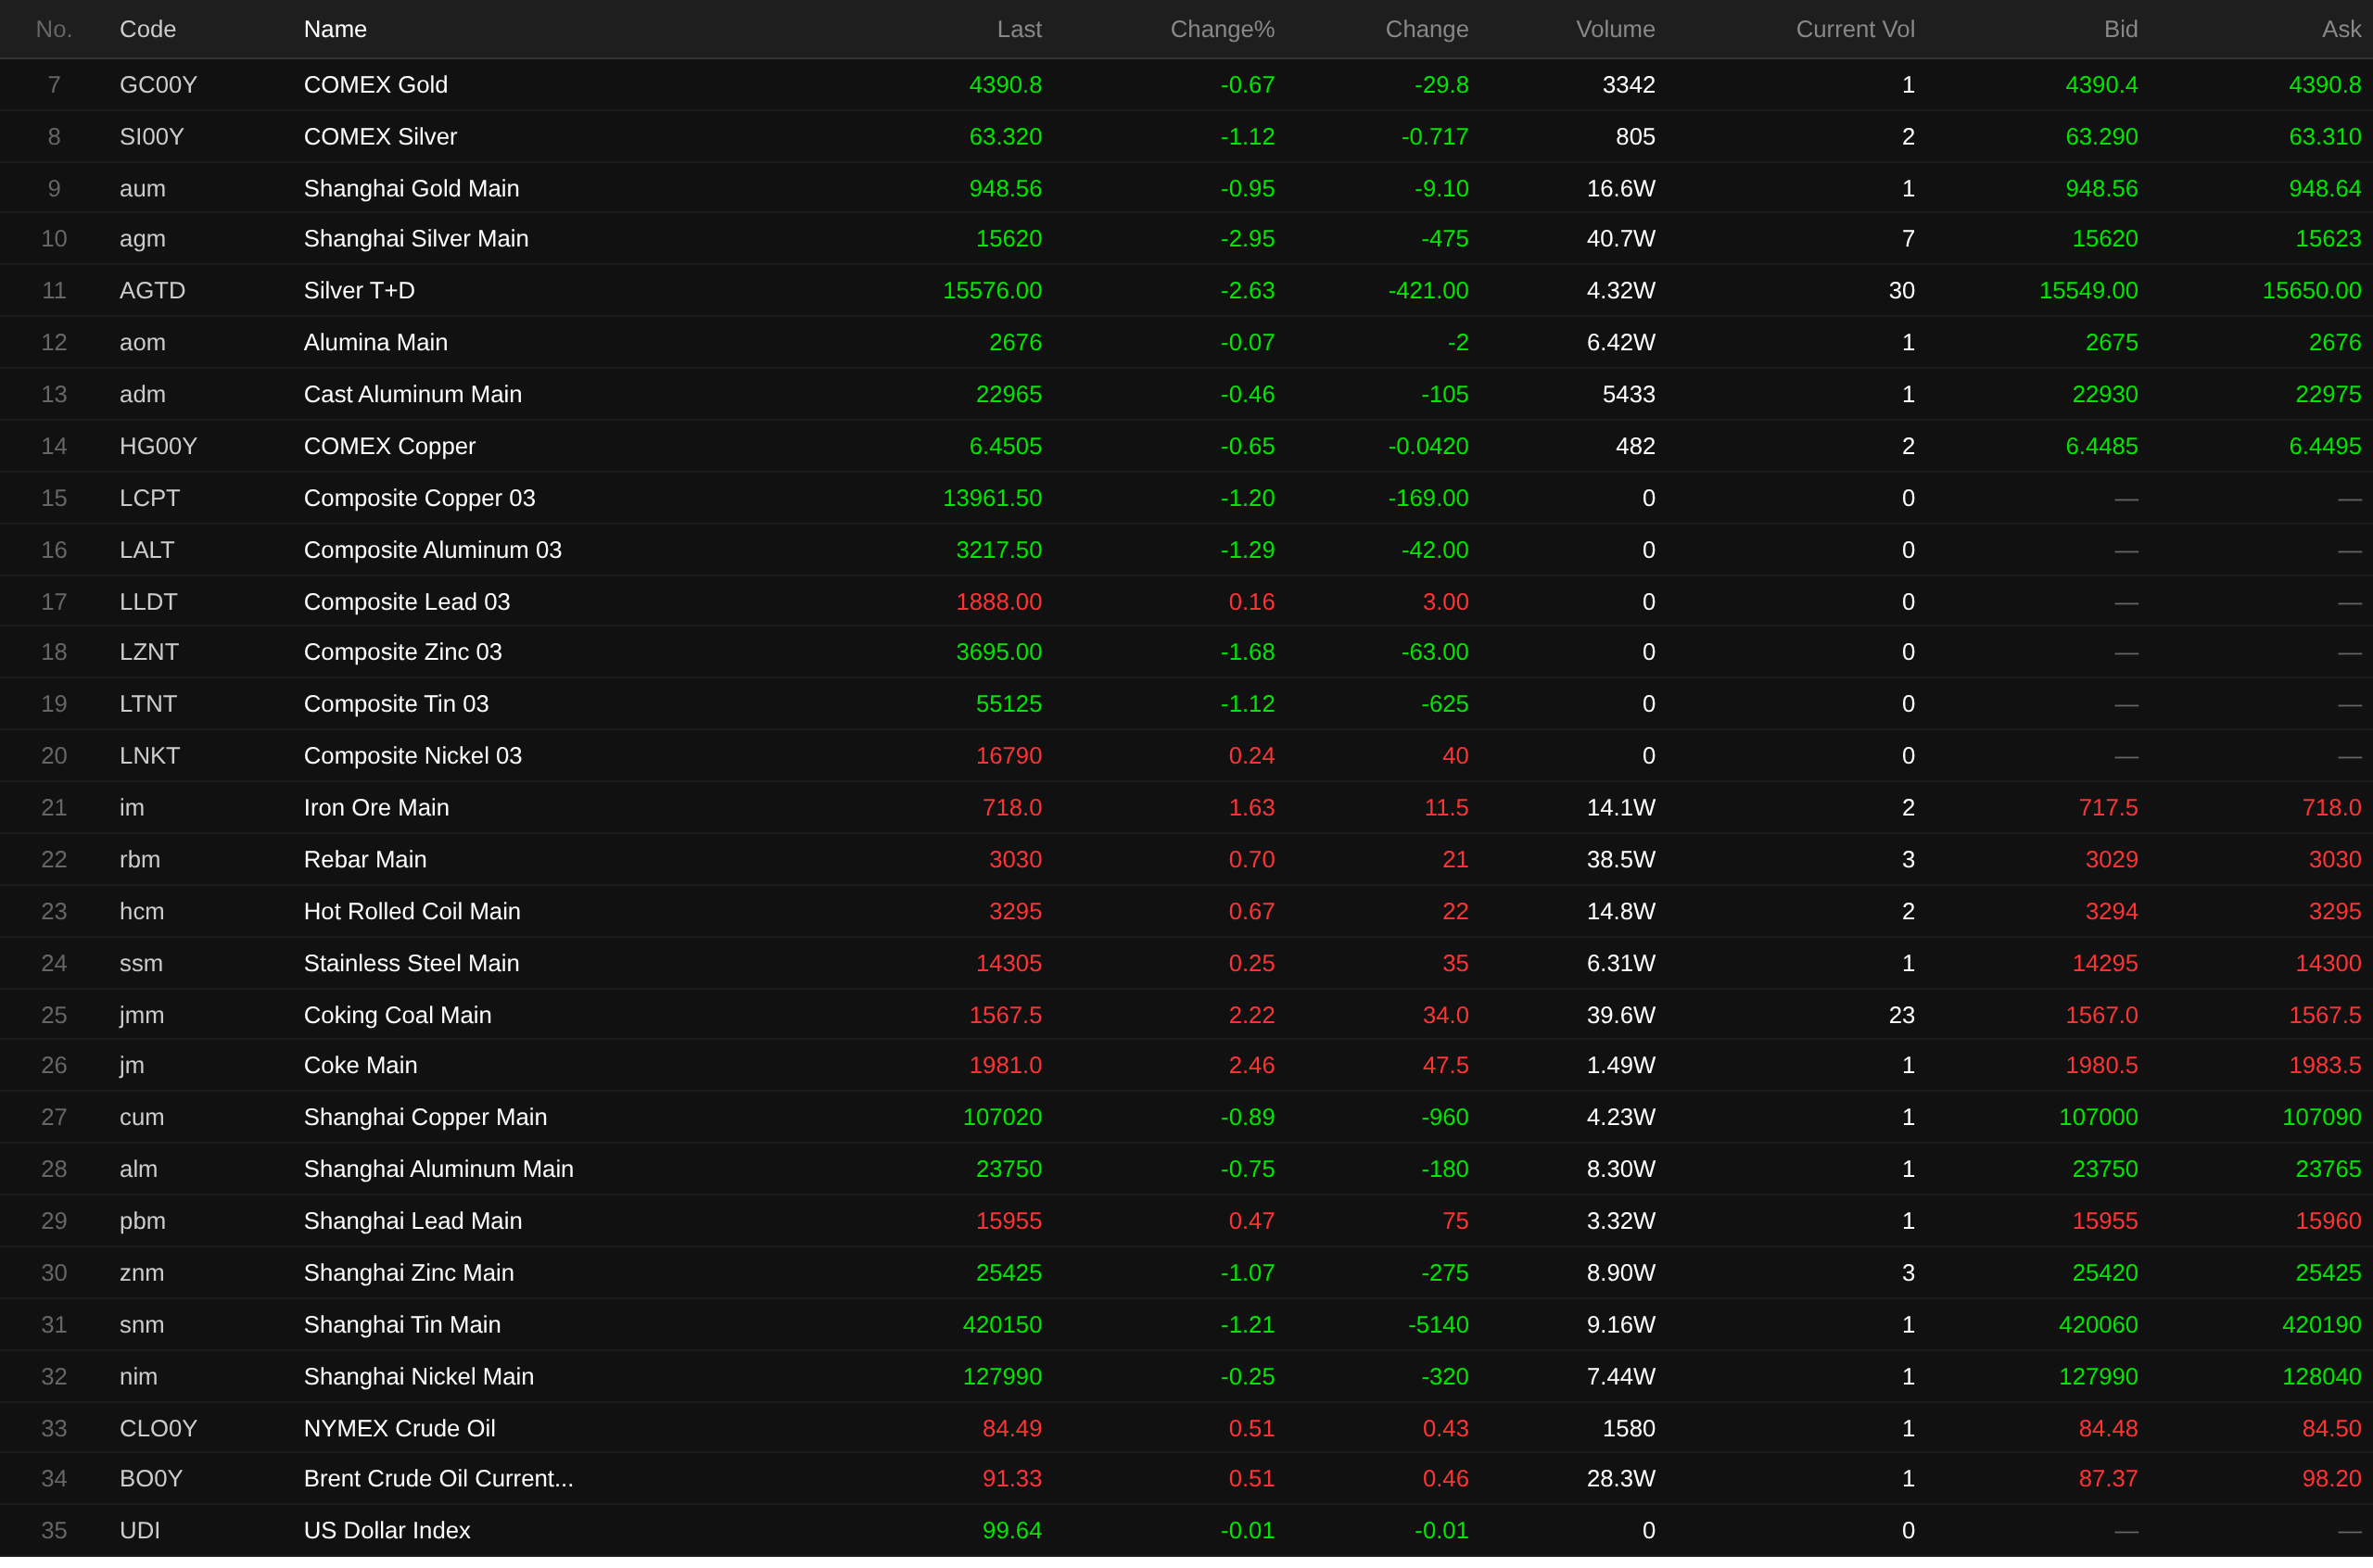Click last price 4390.8

[1005, 85]
